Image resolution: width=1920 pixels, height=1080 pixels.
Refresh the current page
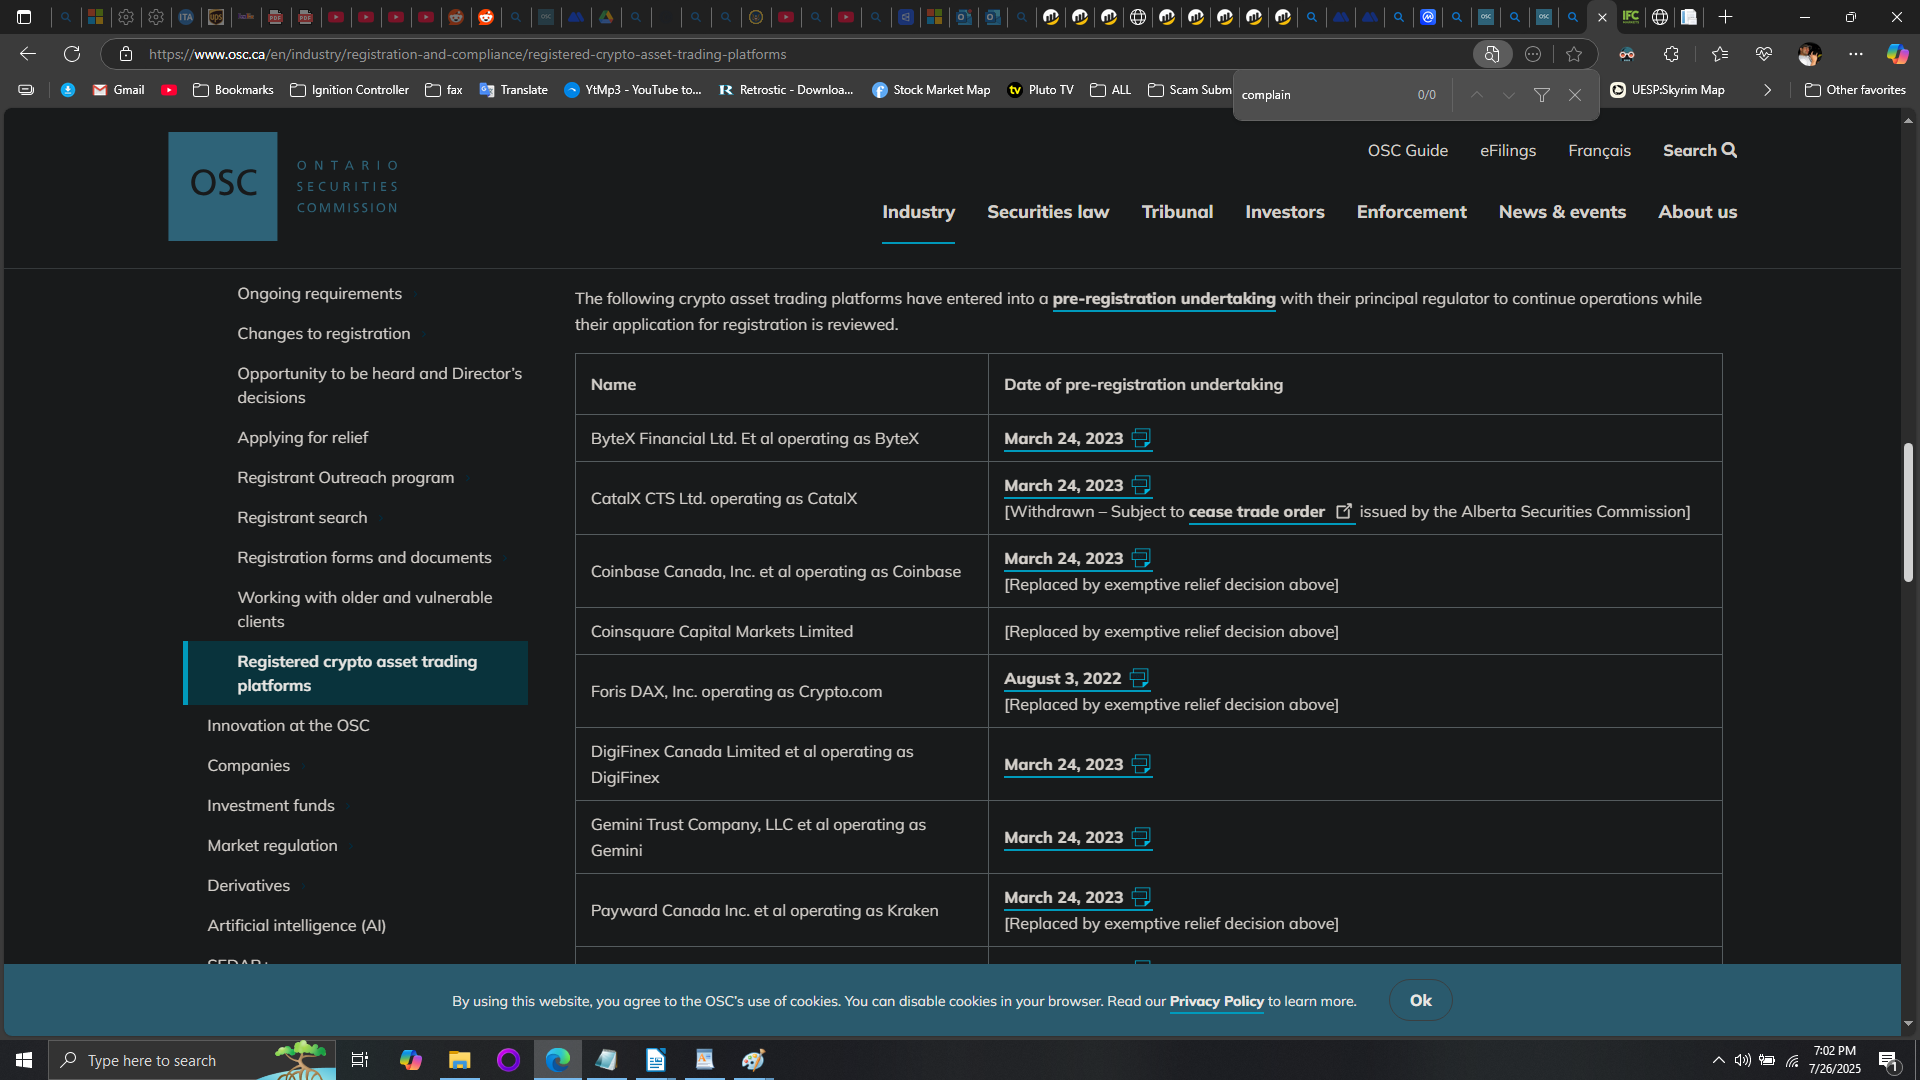(x=72, y=54)
